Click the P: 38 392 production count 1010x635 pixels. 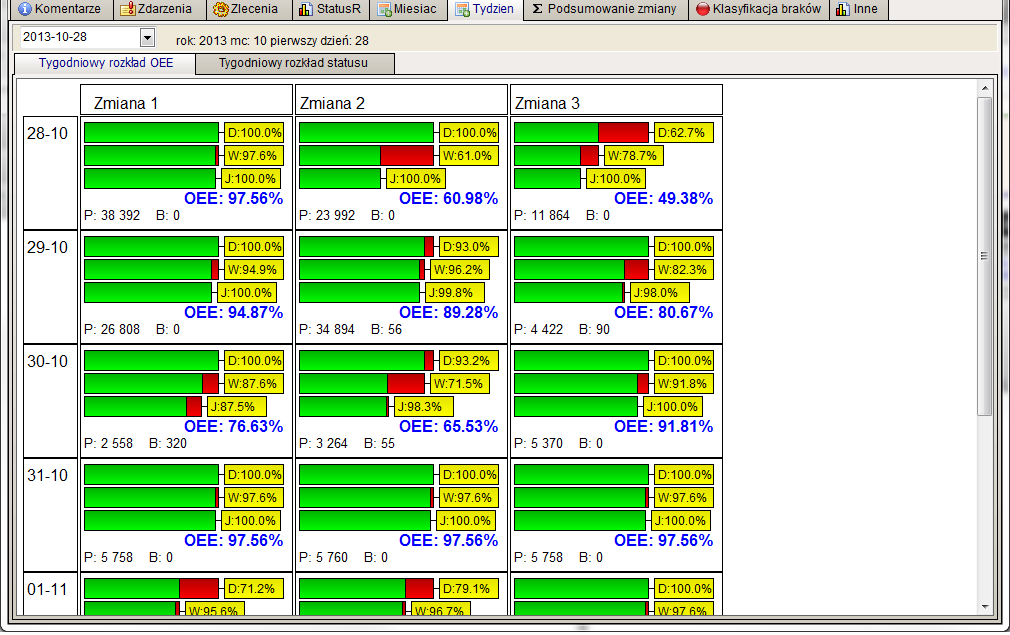pyautogui.click(x=112, y=216)
